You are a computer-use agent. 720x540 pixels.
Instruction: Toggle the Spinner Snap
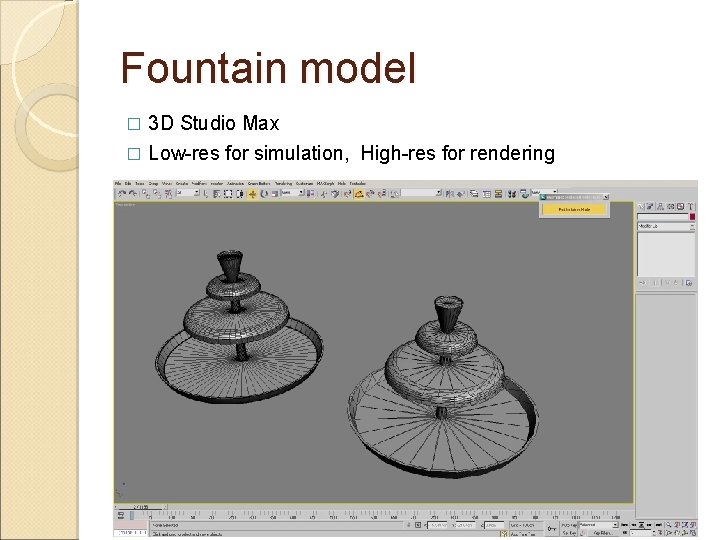tap(382, 194)
